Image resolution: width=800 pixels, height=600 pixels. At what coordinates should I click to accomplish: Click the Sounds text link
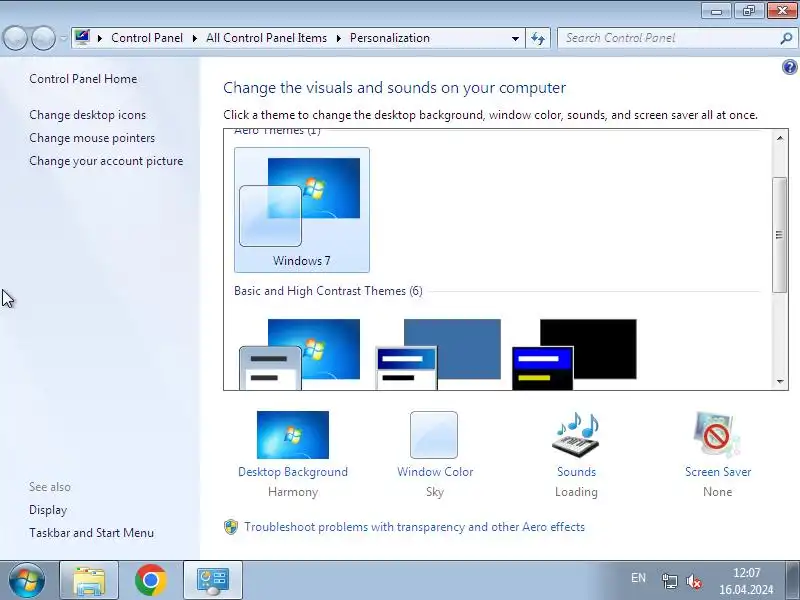(577, 472)
